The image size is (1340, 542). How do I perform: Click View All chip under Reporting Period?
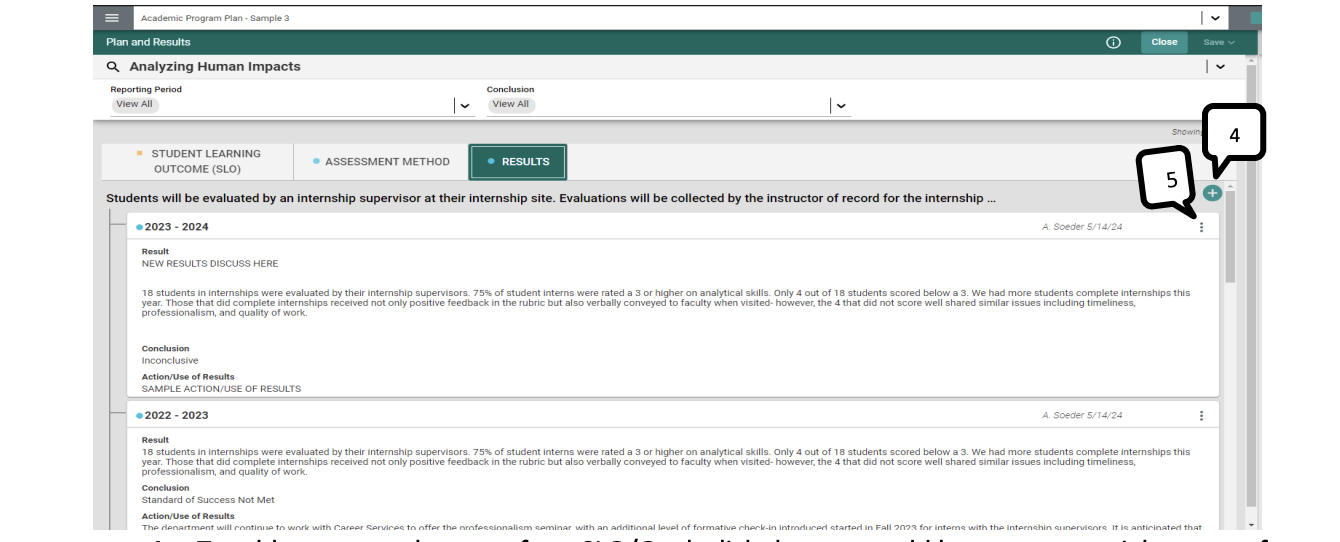134,104
